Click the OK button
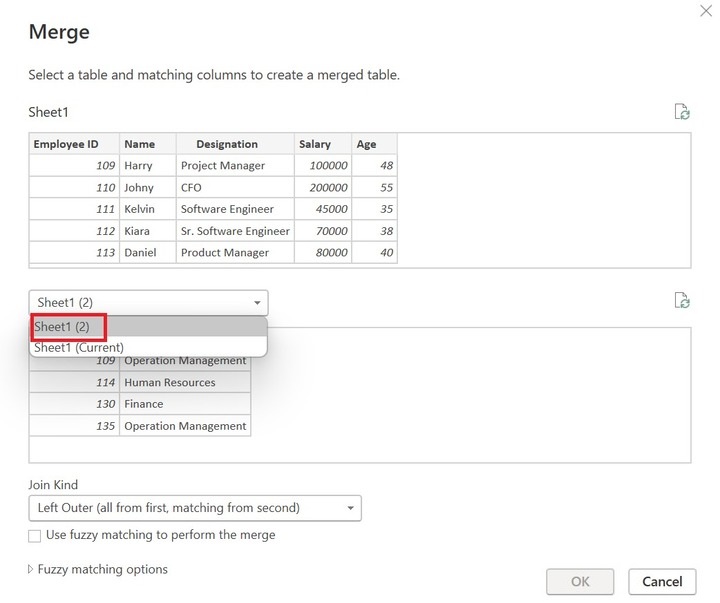Viewport: 720px width, 603px height. 580,581
